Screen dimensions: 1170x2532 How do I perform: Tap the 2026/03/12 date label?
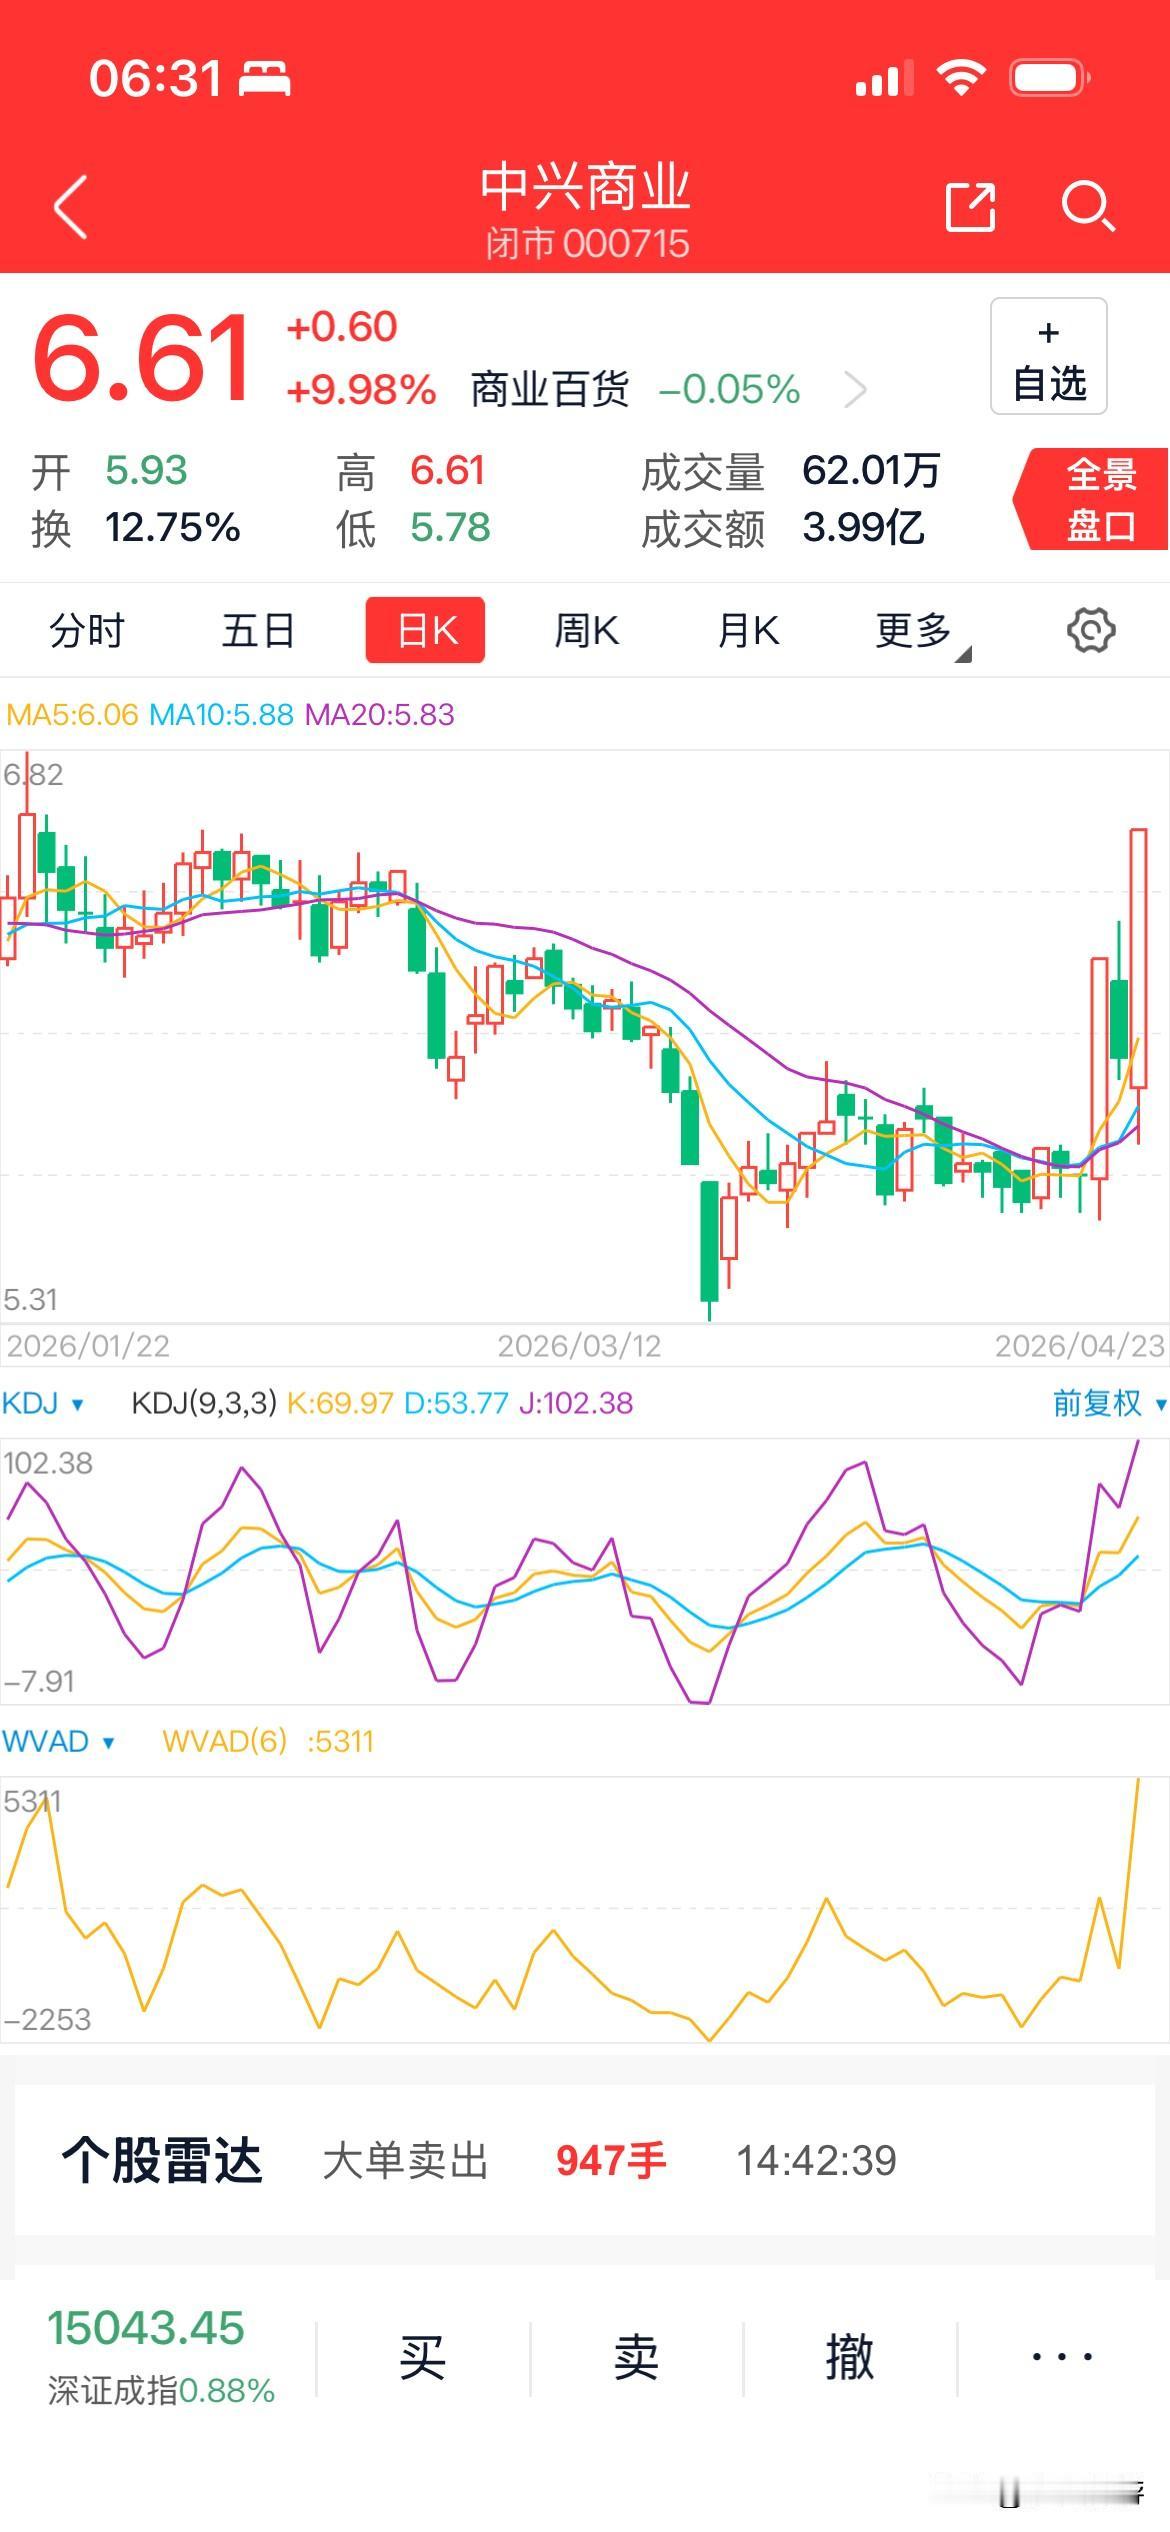click(x=579, y=1345)
